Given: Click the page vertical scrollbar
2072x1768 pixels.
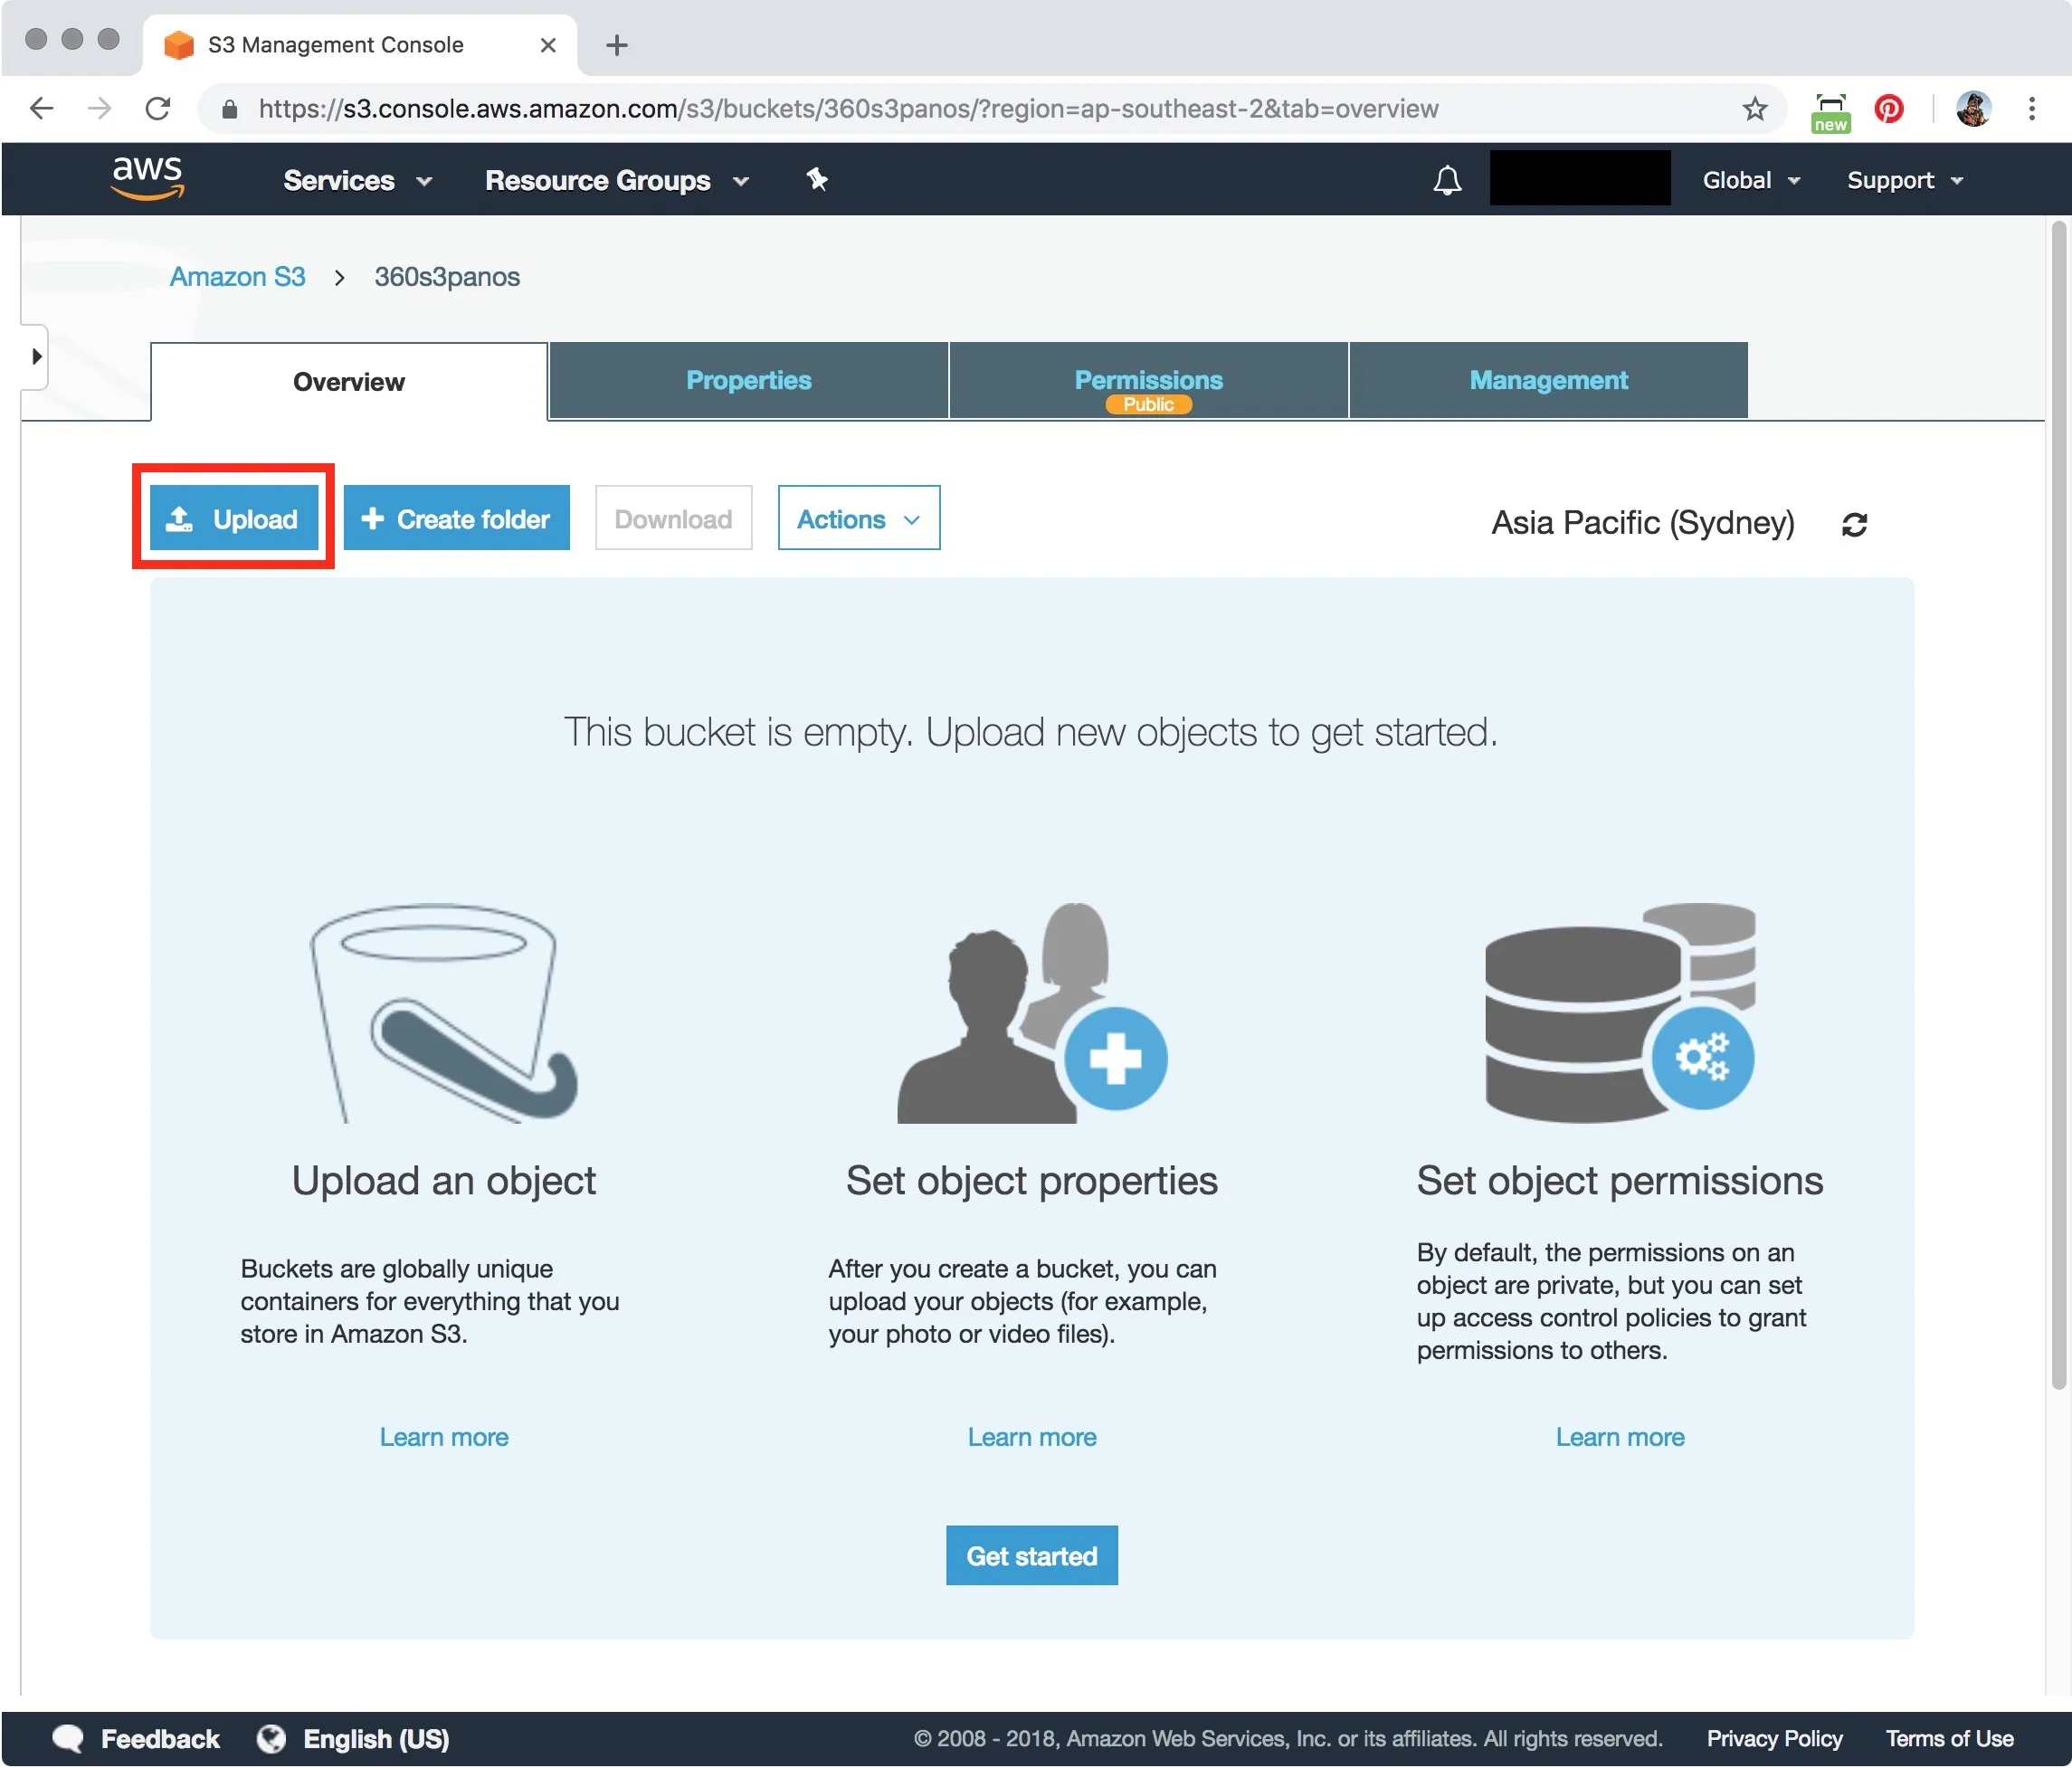Looking at the screenshot, I should [2058, 805].
